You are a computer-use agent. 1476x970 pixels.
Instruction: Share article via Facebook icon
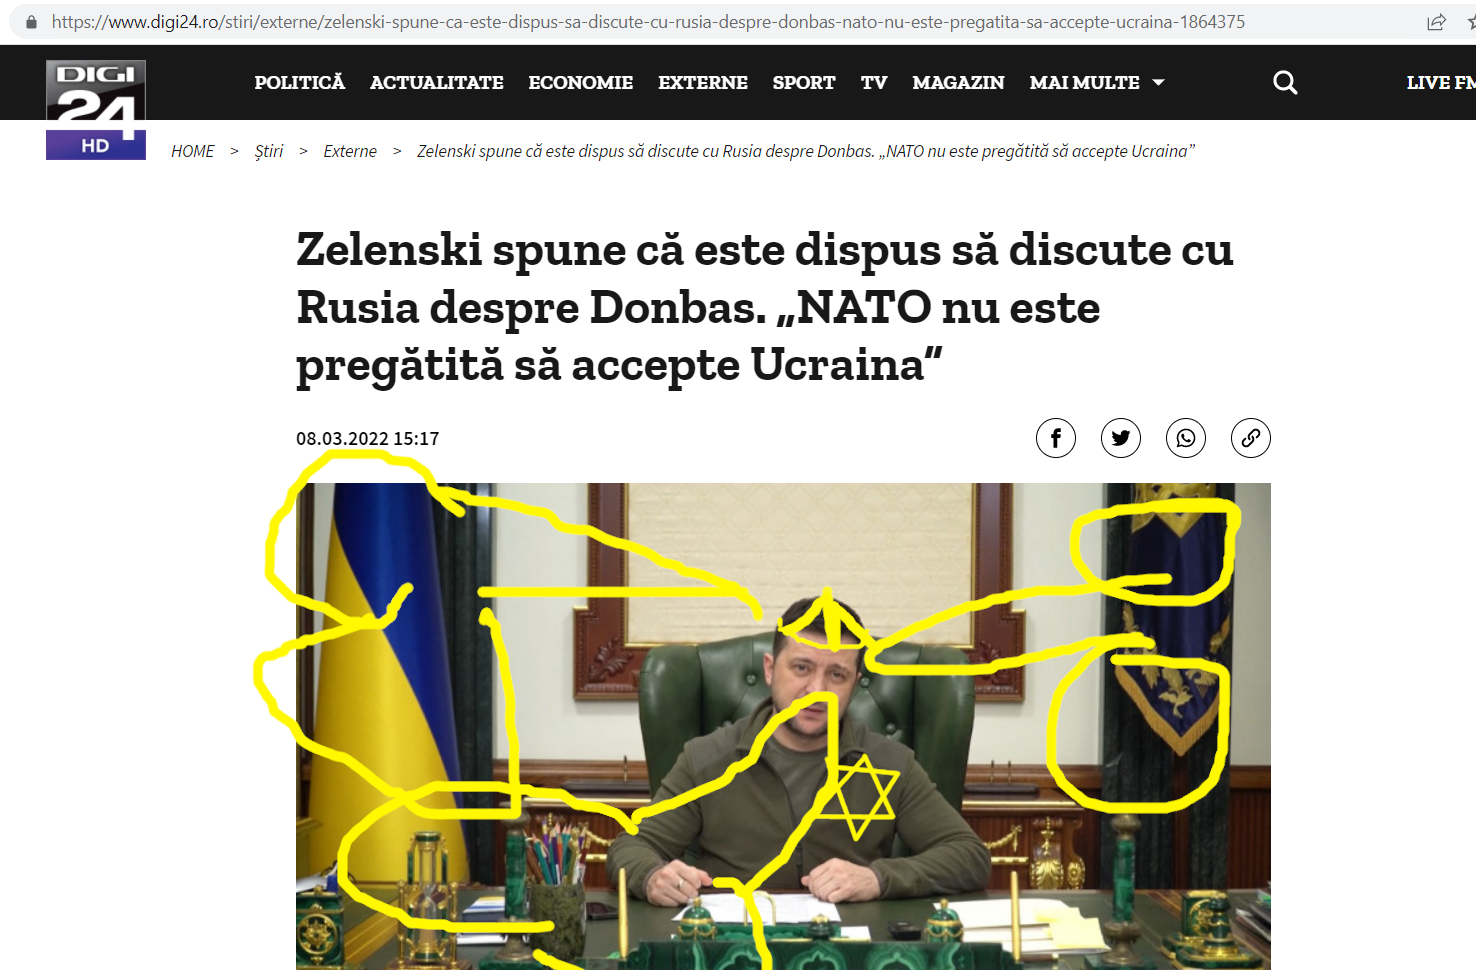1056,438
